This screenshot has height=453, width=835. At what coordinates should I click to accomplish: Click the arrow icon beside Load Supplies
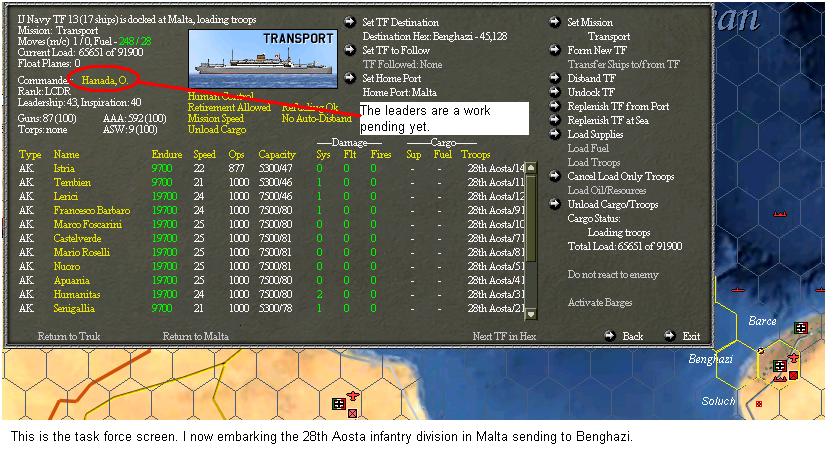point(555,134)
